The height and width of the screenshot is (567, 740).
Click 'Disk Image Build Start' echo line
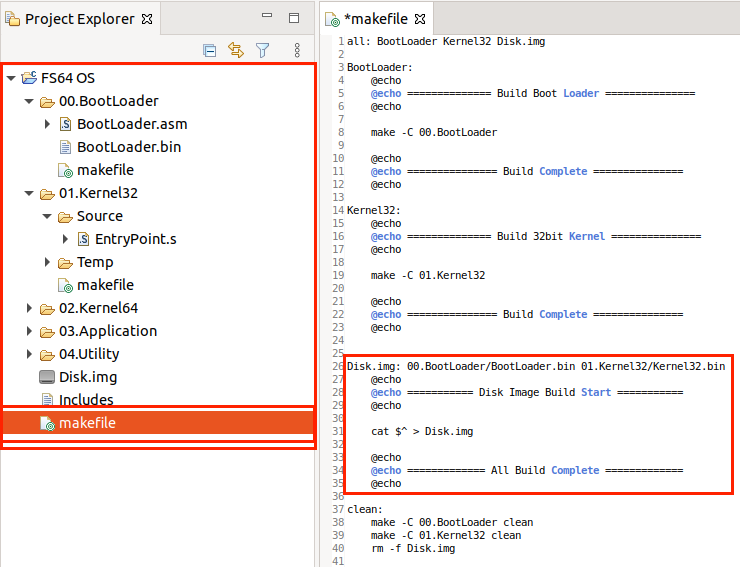tap(527, 393)
